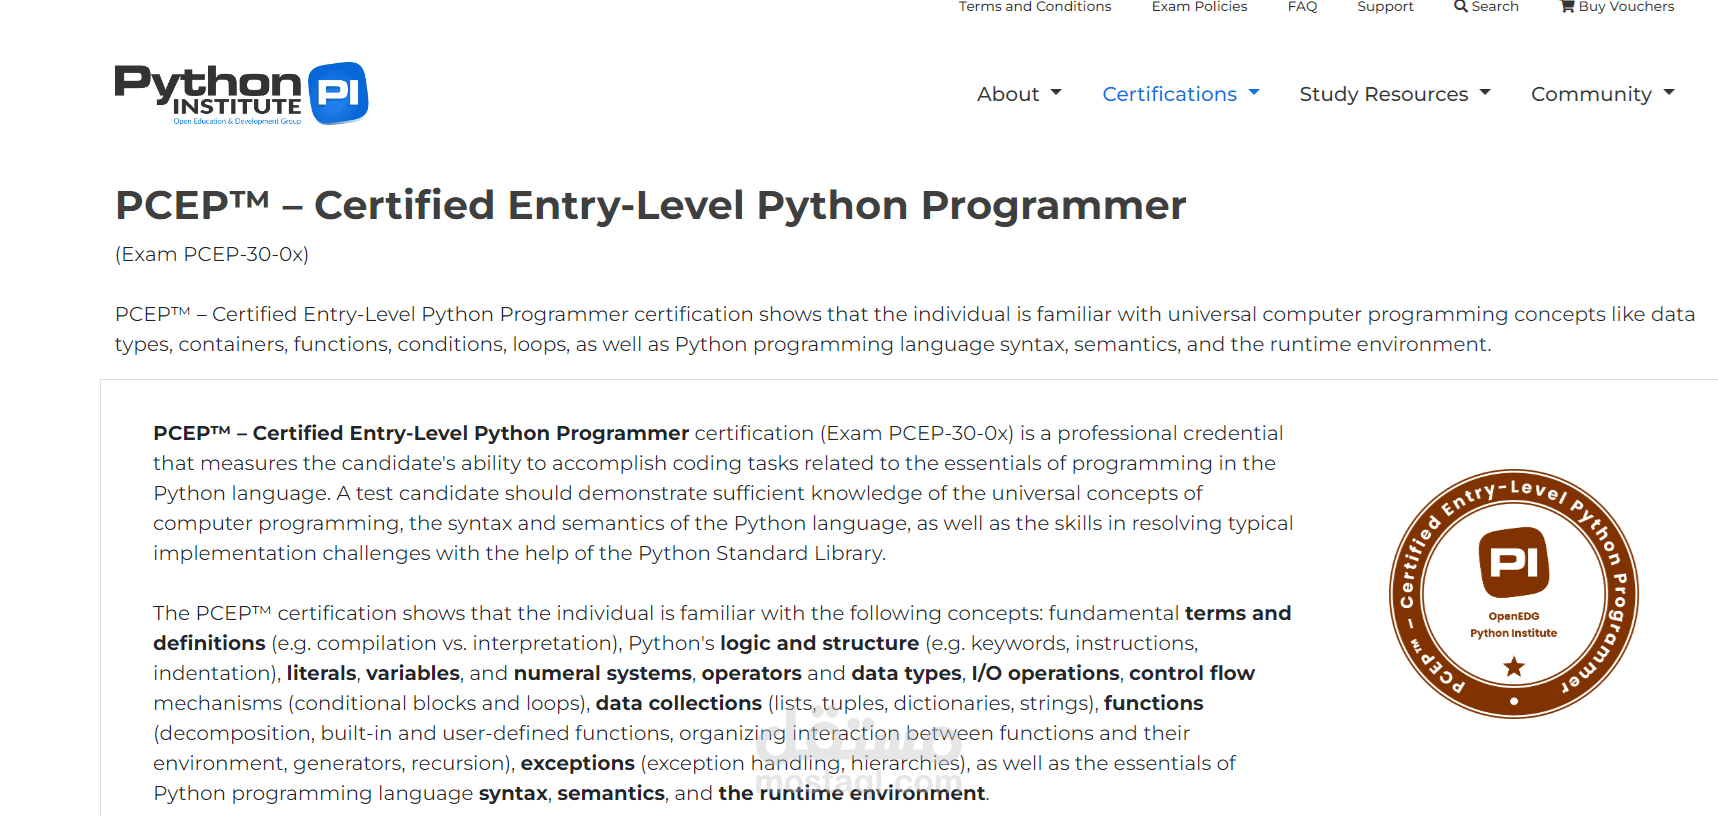
Task: Click the bold 'literals' text
Action: [321, 673]
